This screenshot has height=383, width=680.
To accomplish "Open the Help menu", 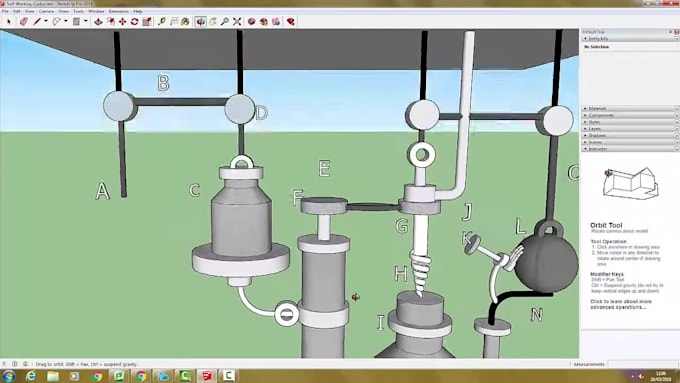I will click(138, 11).
